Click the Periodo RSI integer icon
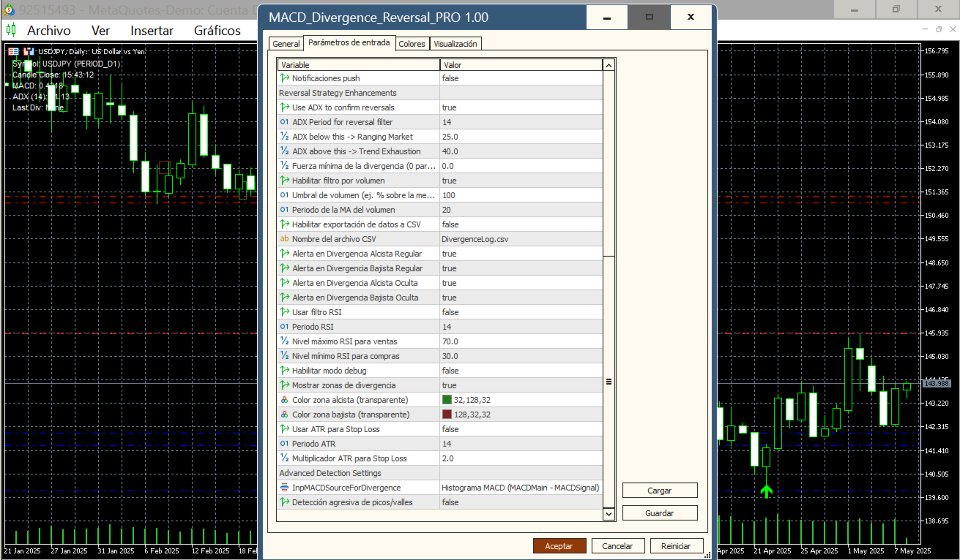The height and width of the screenshot is (560, 960). click(284, 327)
